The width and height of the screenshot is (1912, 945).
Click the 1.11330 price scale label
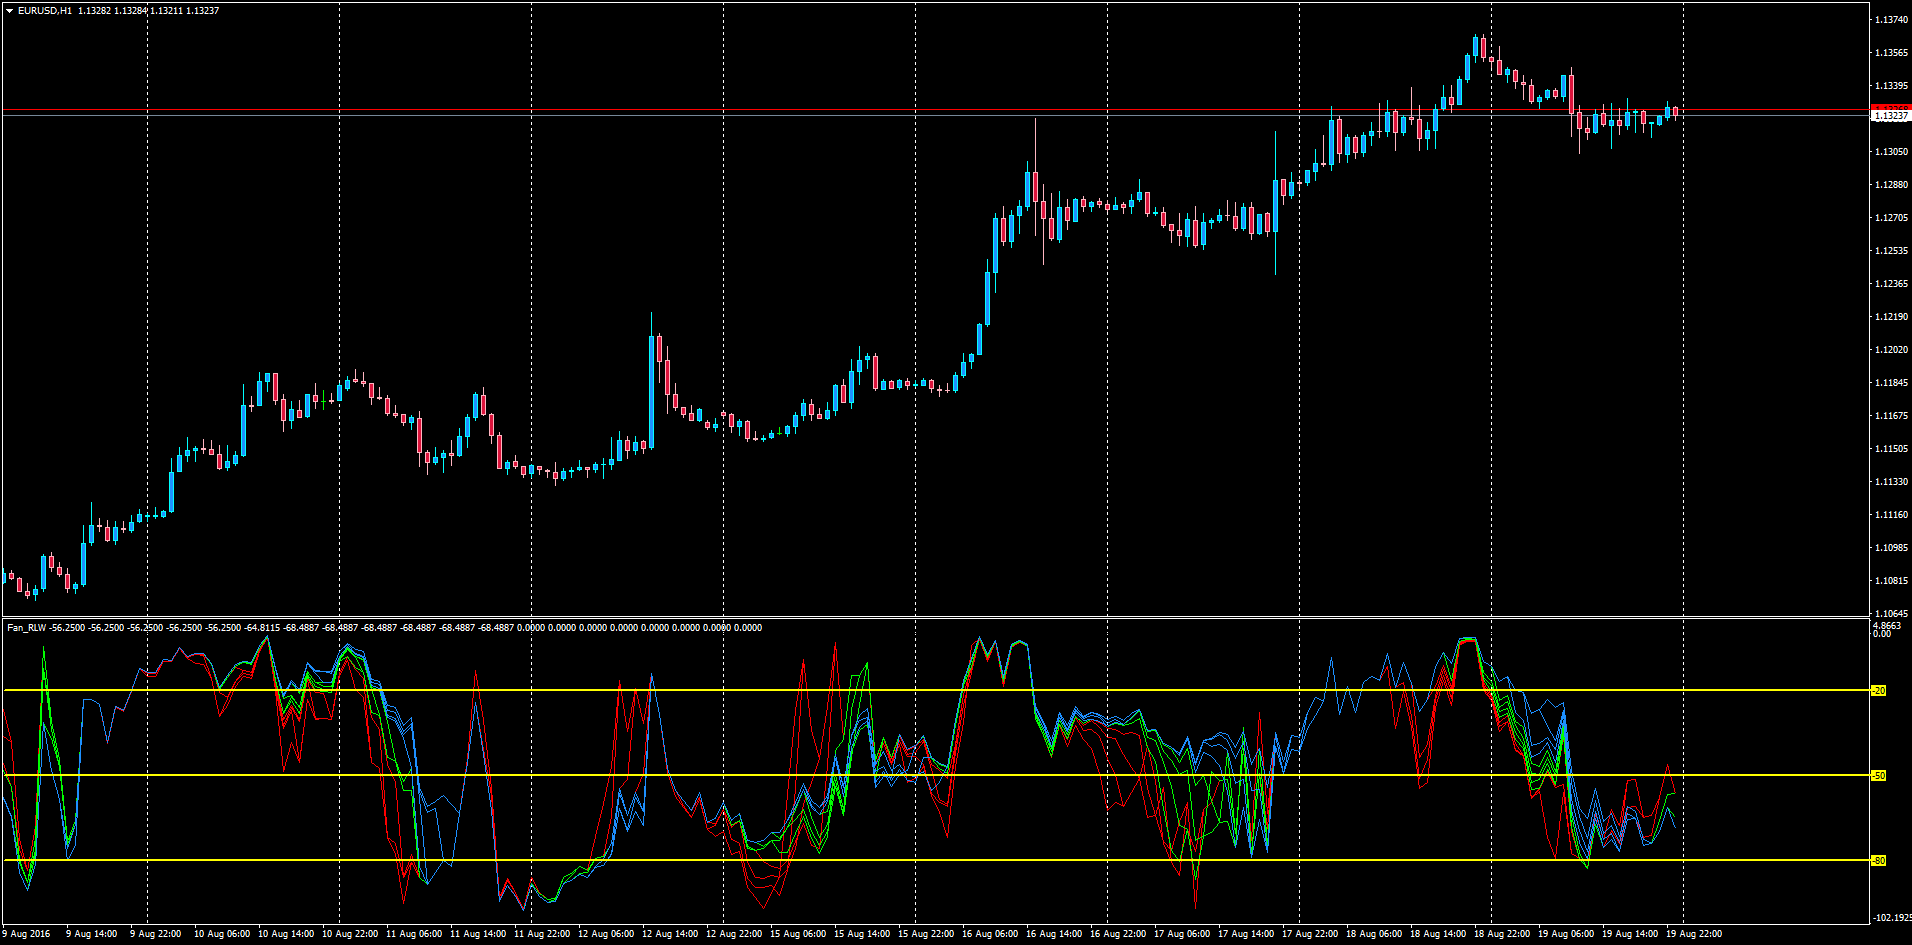tap(1891, 482)
